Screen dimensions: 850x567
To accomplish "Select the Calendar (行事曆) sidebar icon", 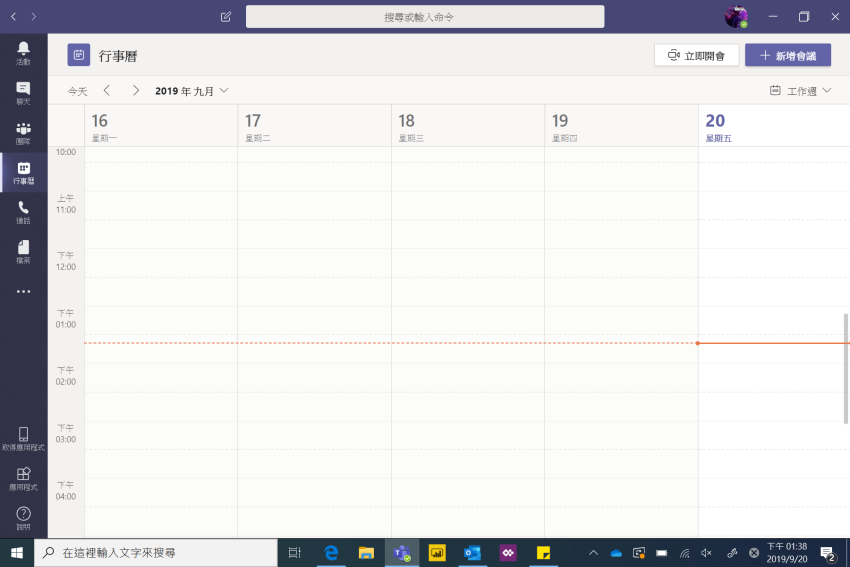I will [23, 173].
